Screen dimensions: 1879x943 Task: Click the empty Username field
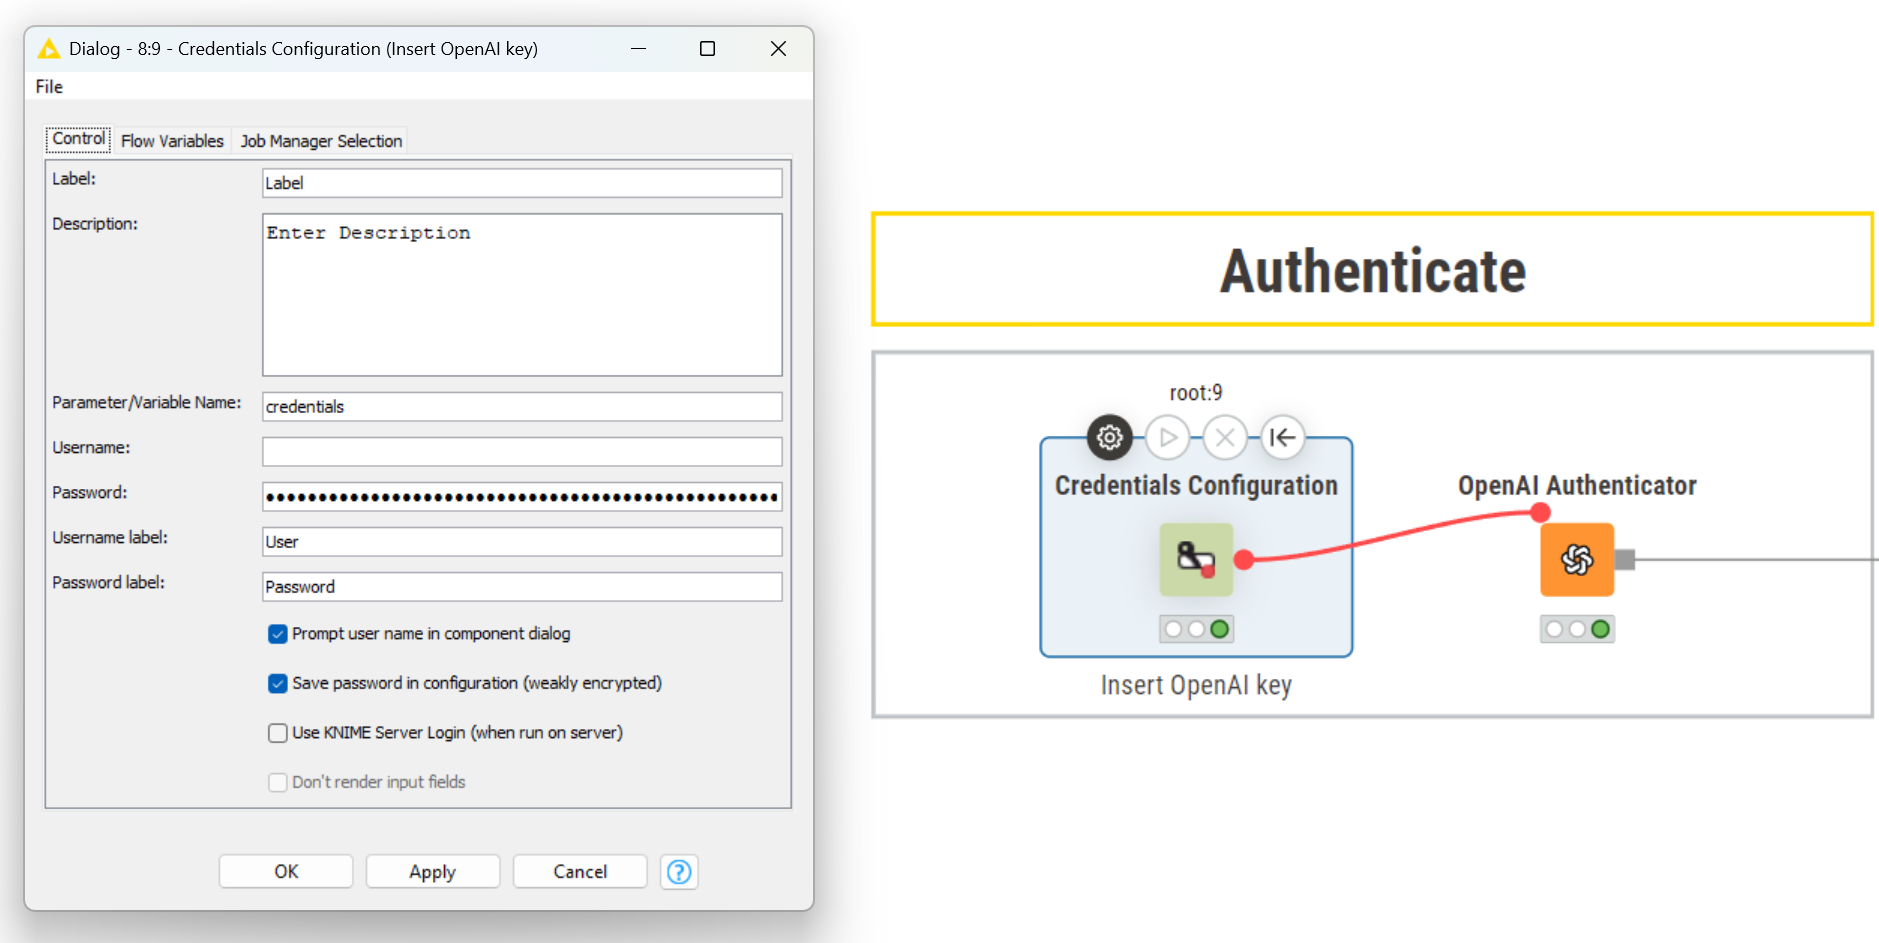pos(522,452)
